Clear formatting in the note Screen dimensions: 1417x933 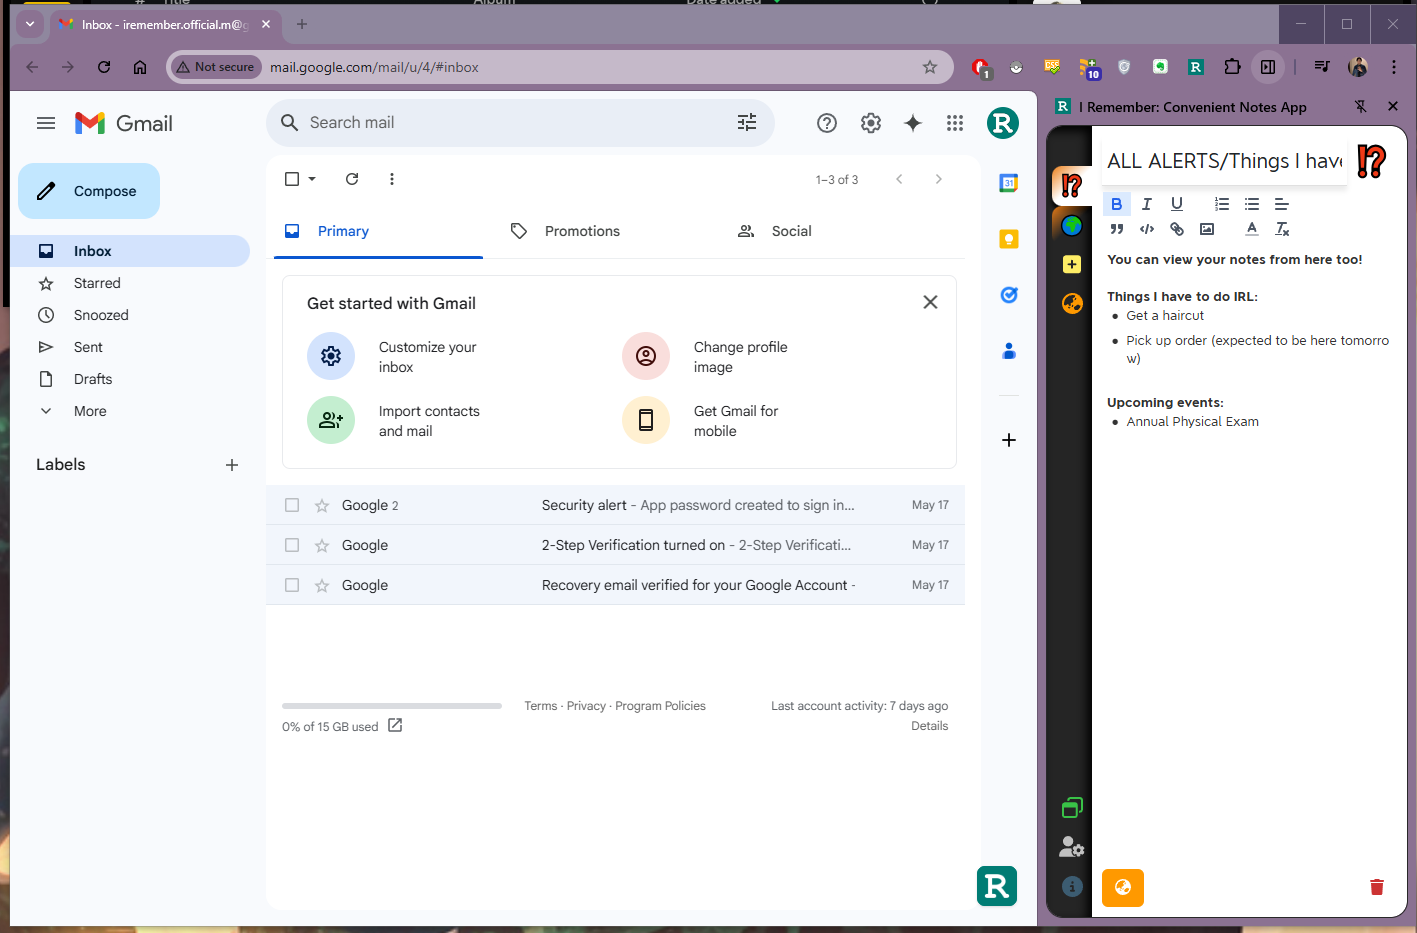click(1282, 229)
